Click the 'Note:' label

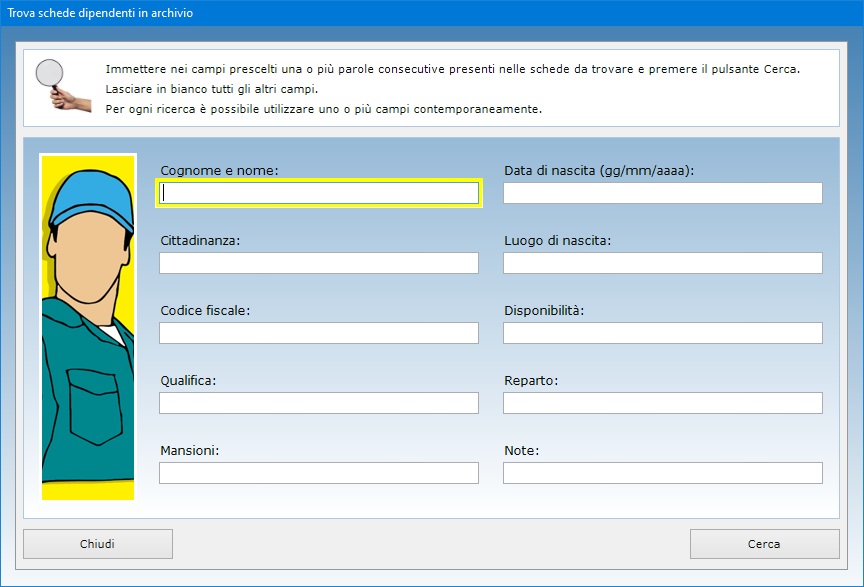pyautogui.click(x=521, y=450)
